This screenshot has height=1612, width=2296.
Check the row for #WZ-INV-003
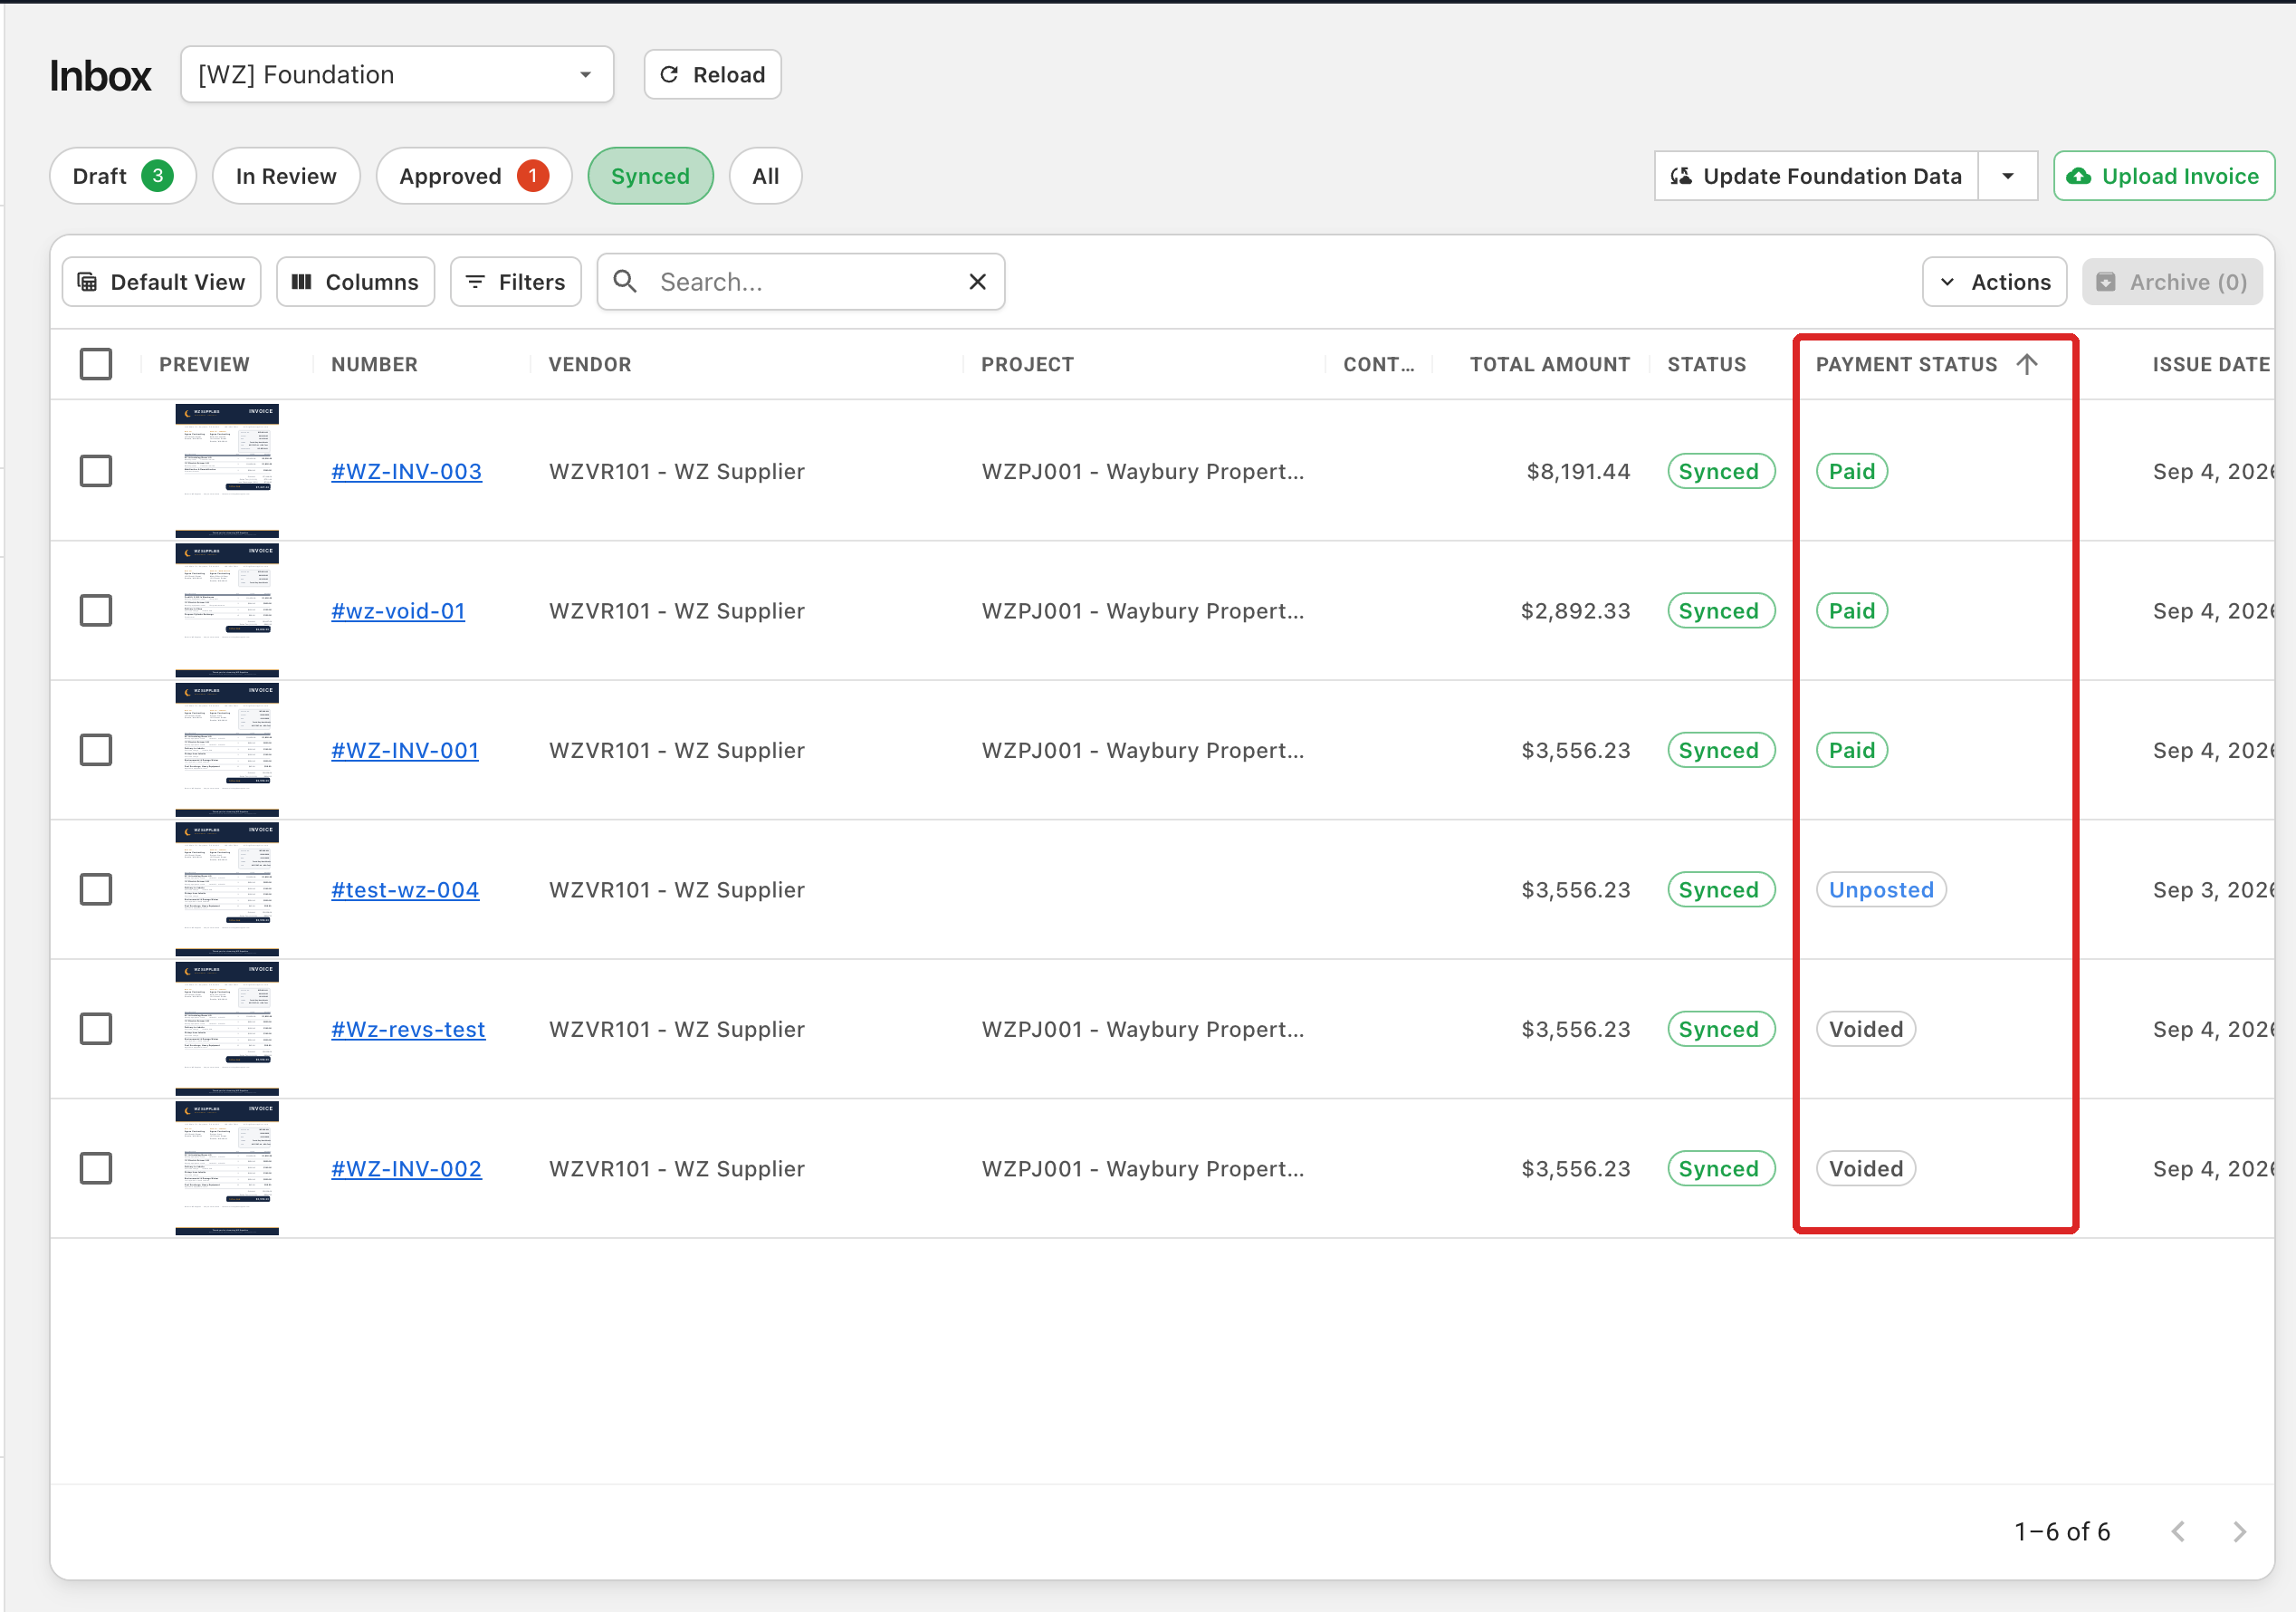pyautogui.click(x=96, y=471)
